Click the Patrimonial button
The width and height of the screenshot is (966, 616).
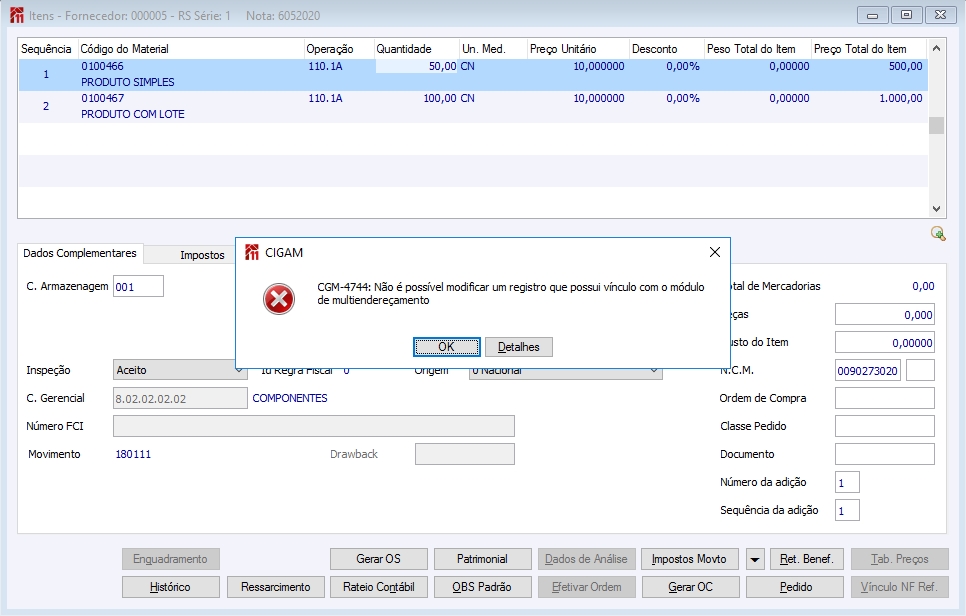coord(482,559)
